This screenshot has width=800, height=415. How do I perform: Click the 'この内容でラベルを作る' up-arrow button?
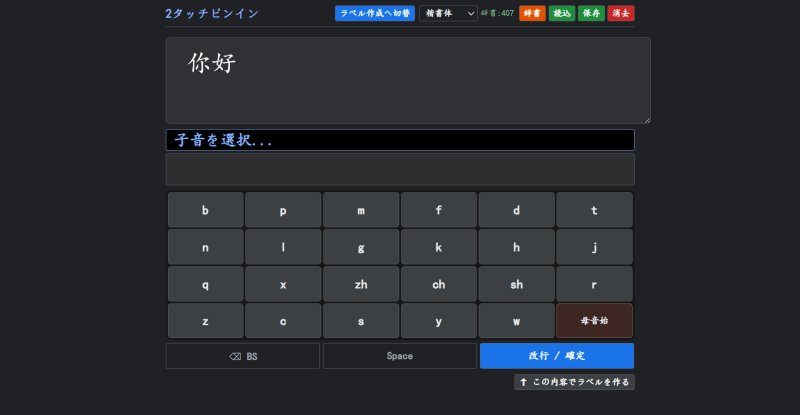574,382
